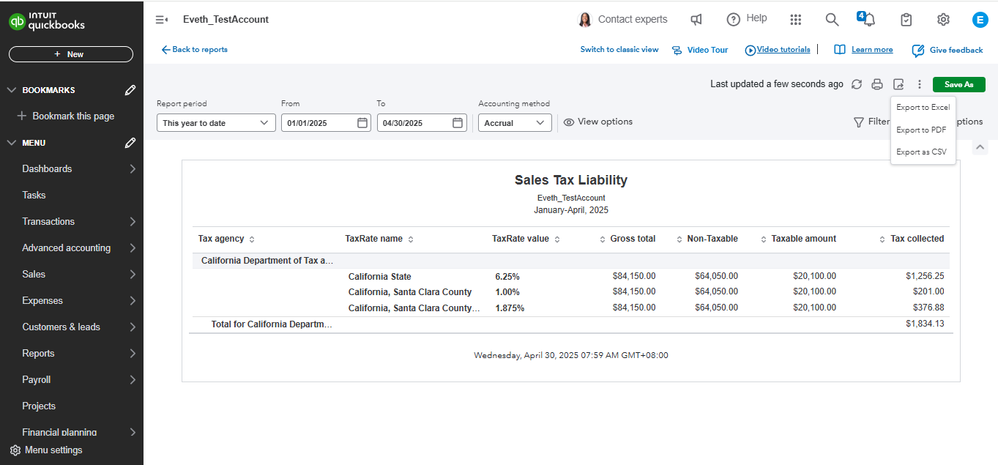The height and width of the screenshot is (465, 998).
Task: Click To date field 04/30/2025
Action: pos(421,123)
